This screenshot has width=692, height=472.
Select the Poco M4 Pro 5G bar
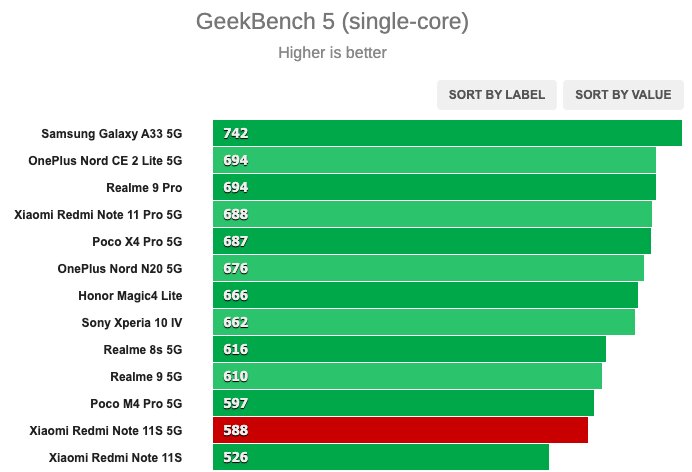click(403, 403)
